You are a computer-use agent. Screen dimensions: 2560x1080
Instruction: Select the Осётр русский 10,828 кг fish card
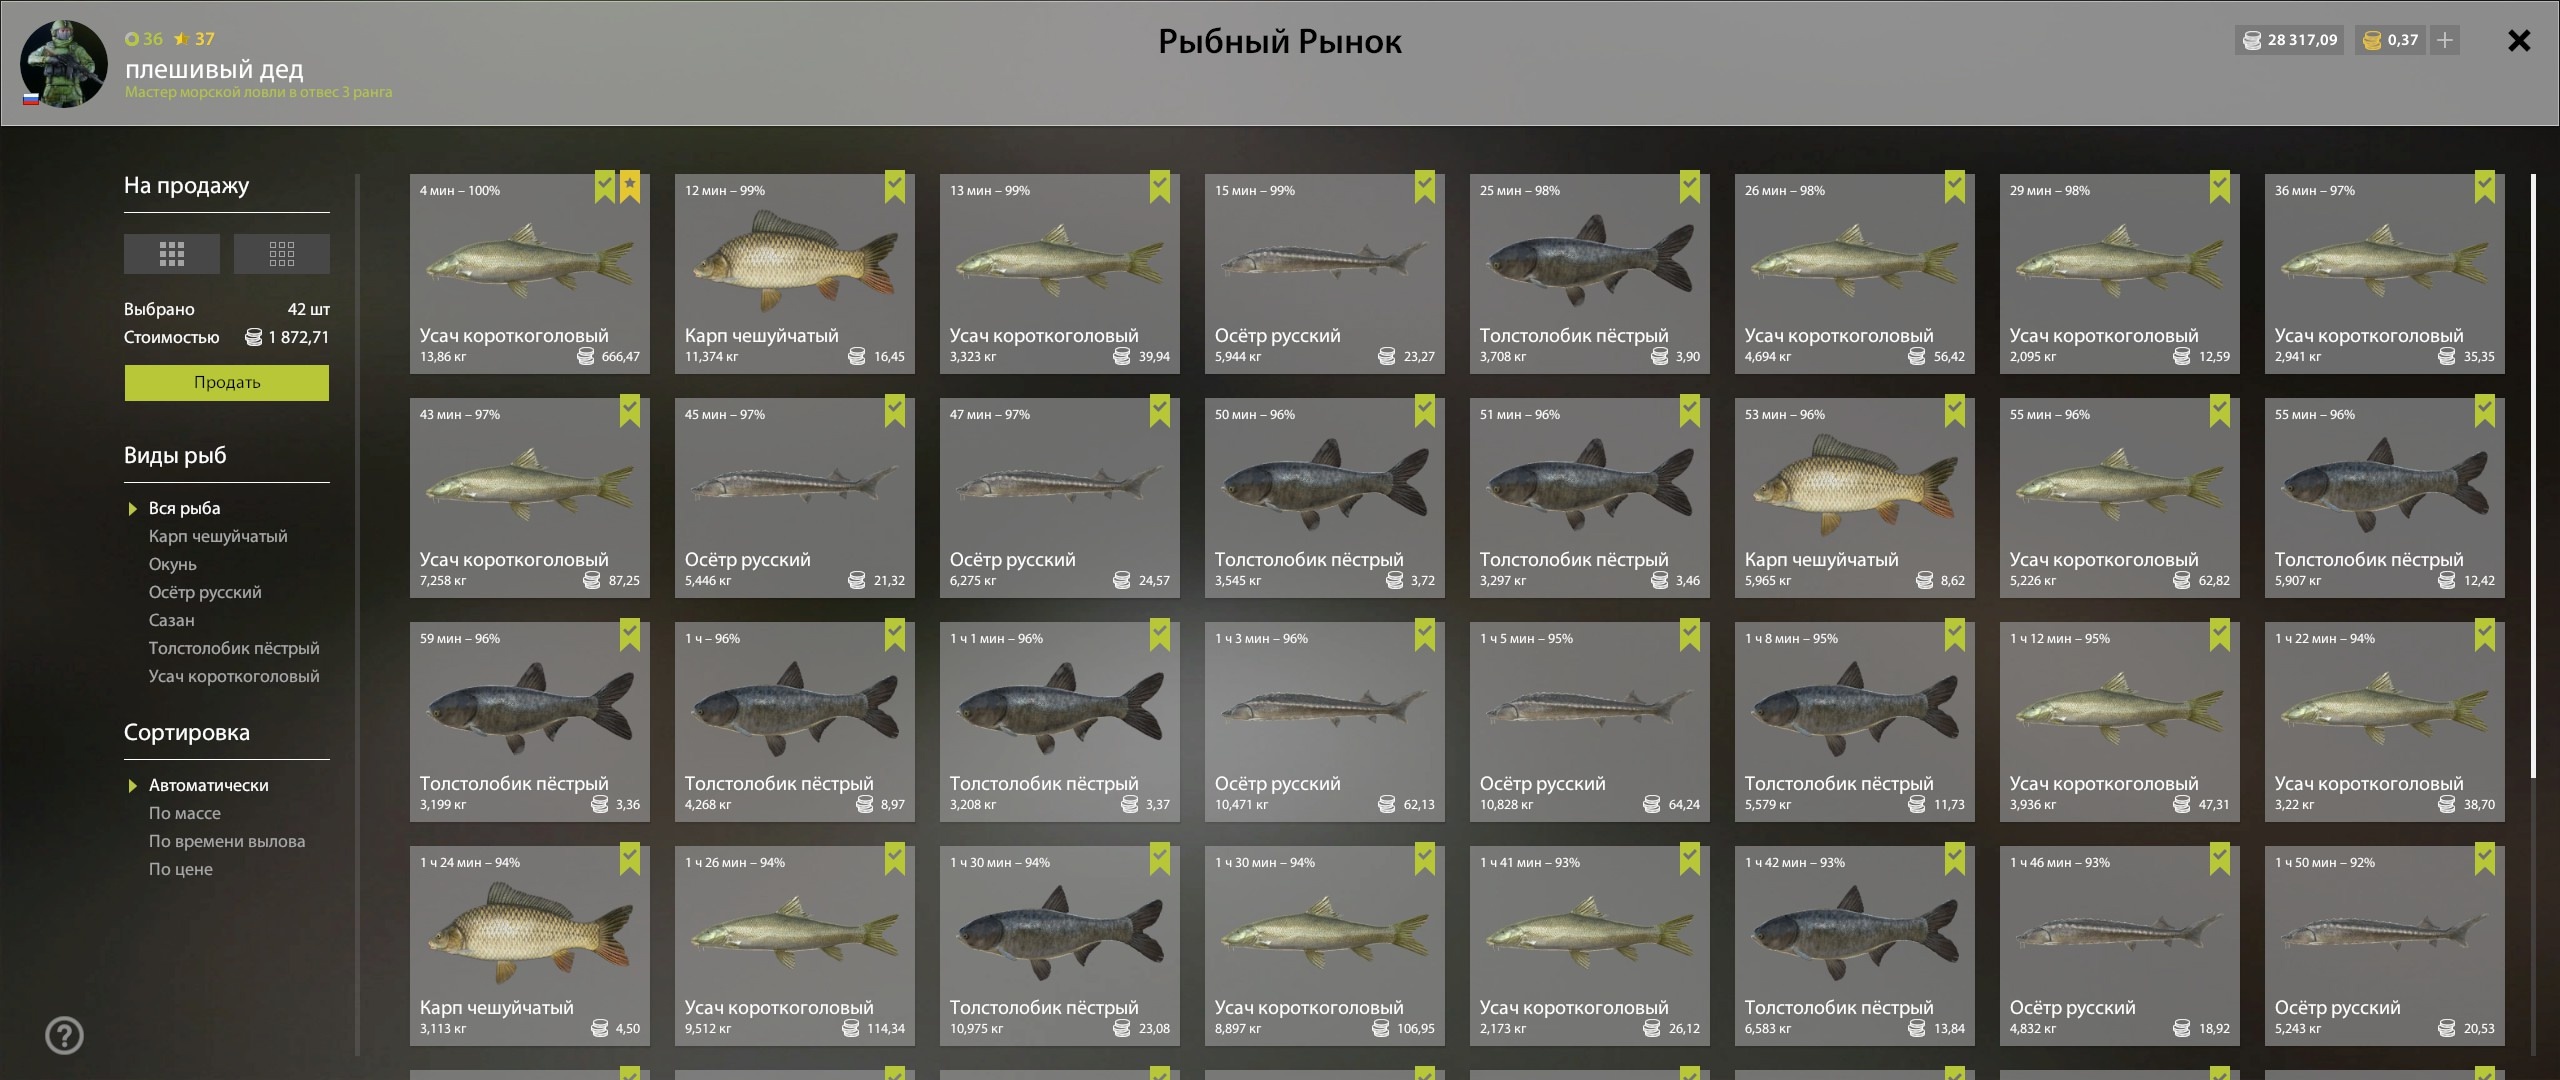(x=1590, y=722)
